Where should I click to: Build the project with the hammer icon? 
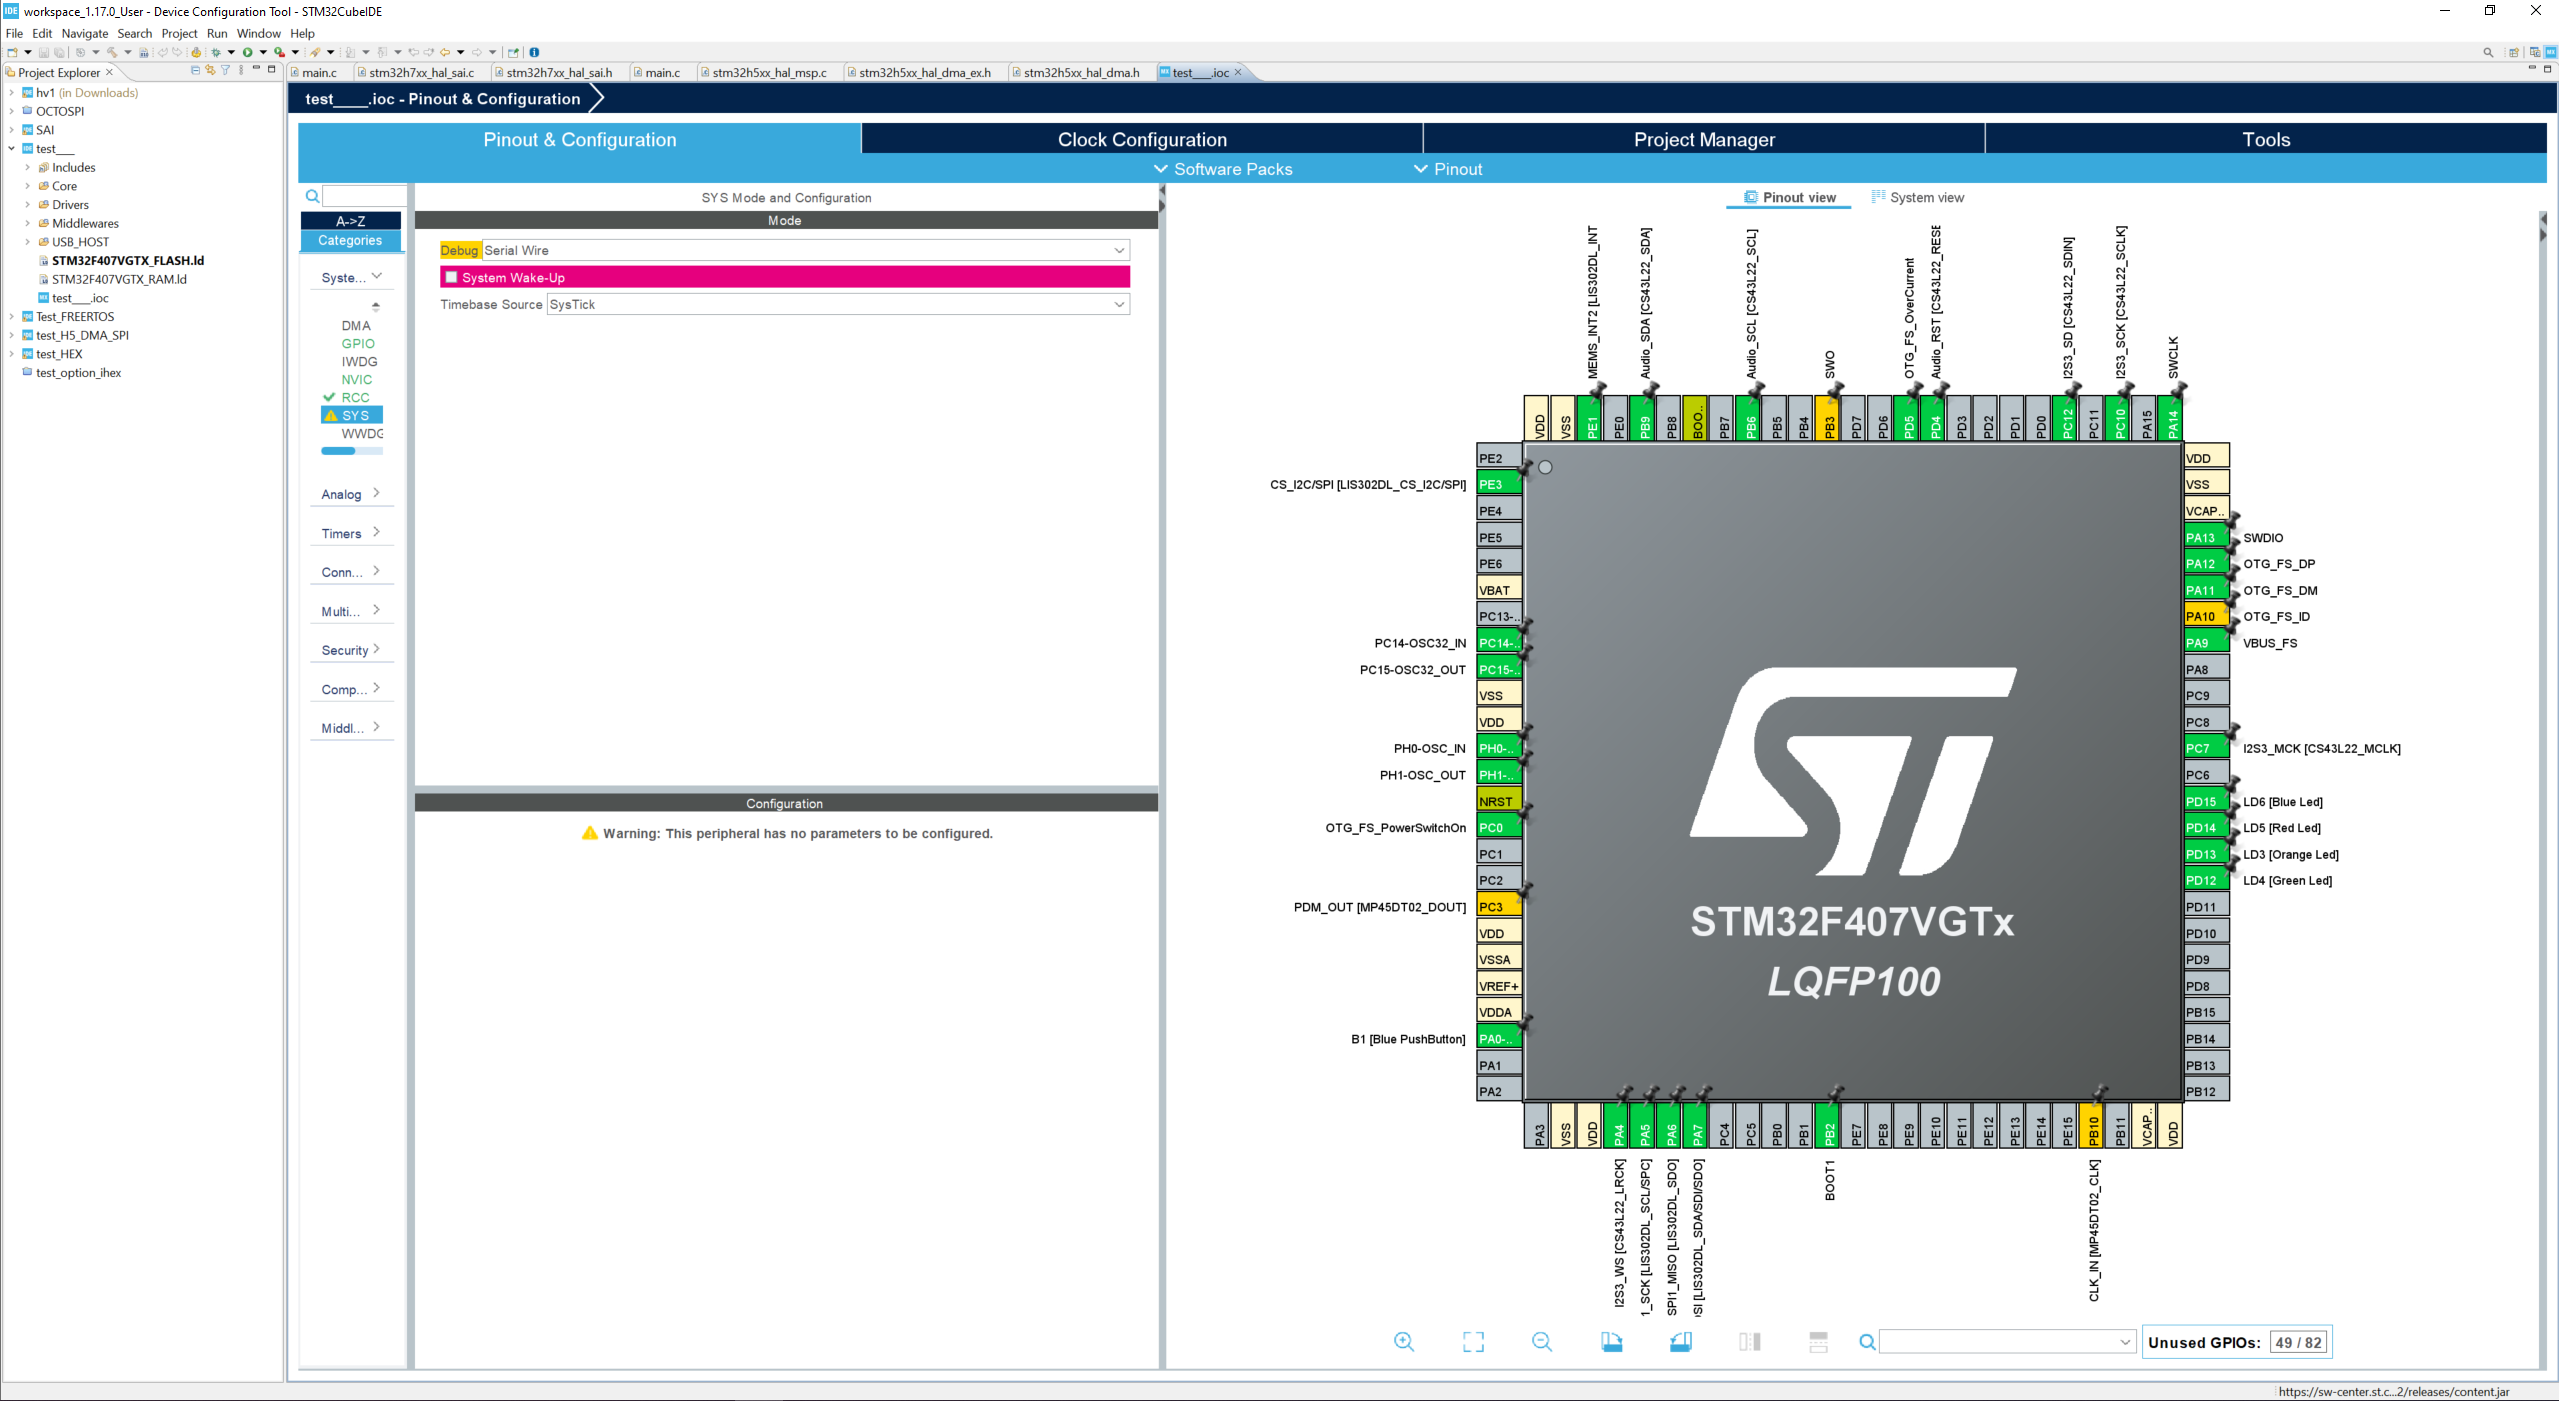point(112,52)
